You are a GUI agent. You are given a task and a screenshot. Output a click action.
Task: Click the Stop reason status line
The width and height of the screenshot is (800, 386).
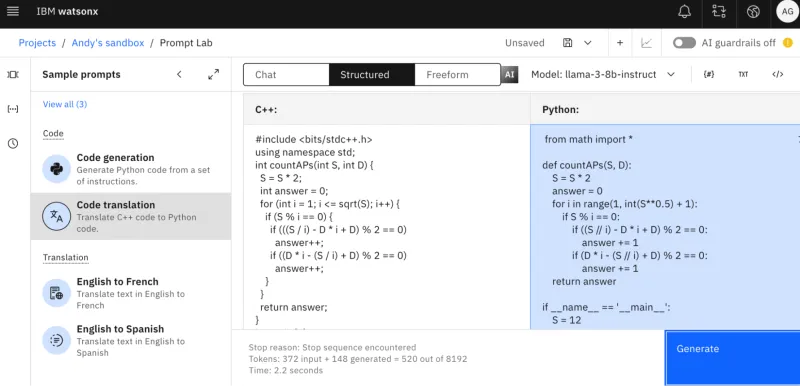[x=332, y=347]
